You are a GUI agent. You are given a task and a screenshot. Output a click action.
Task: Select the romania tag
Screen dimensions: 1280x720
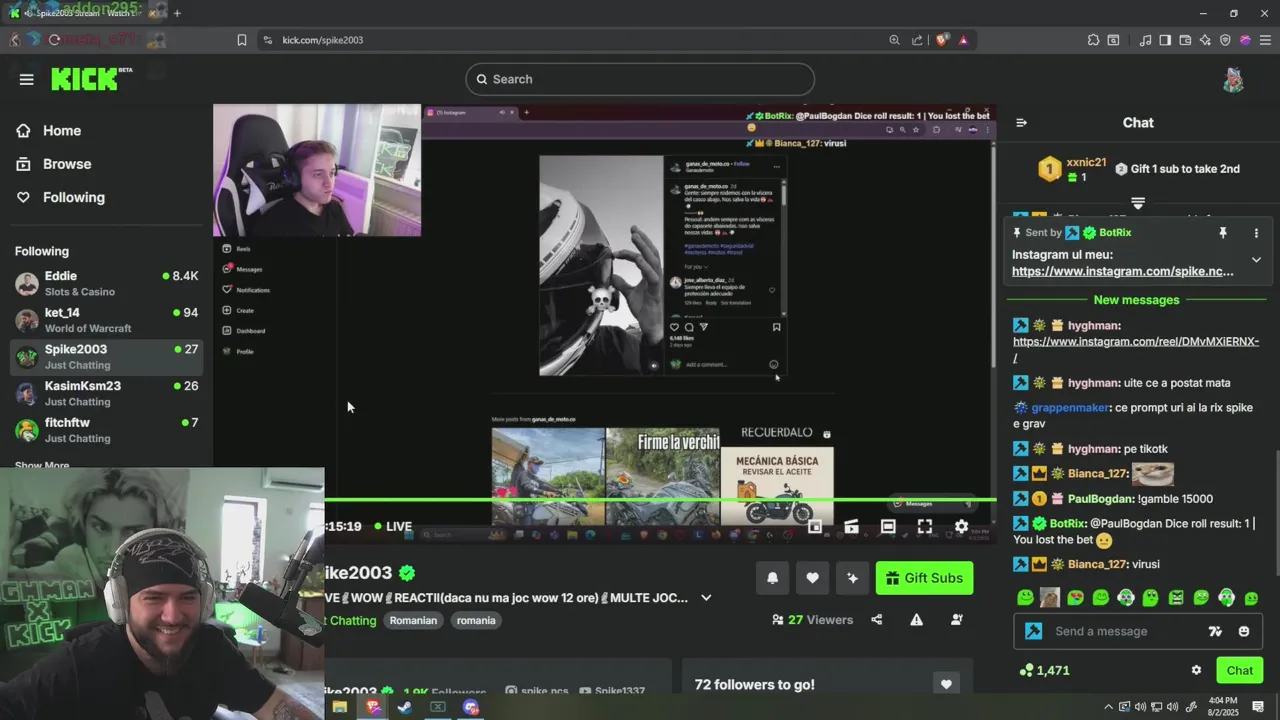(x=476, y=620)
